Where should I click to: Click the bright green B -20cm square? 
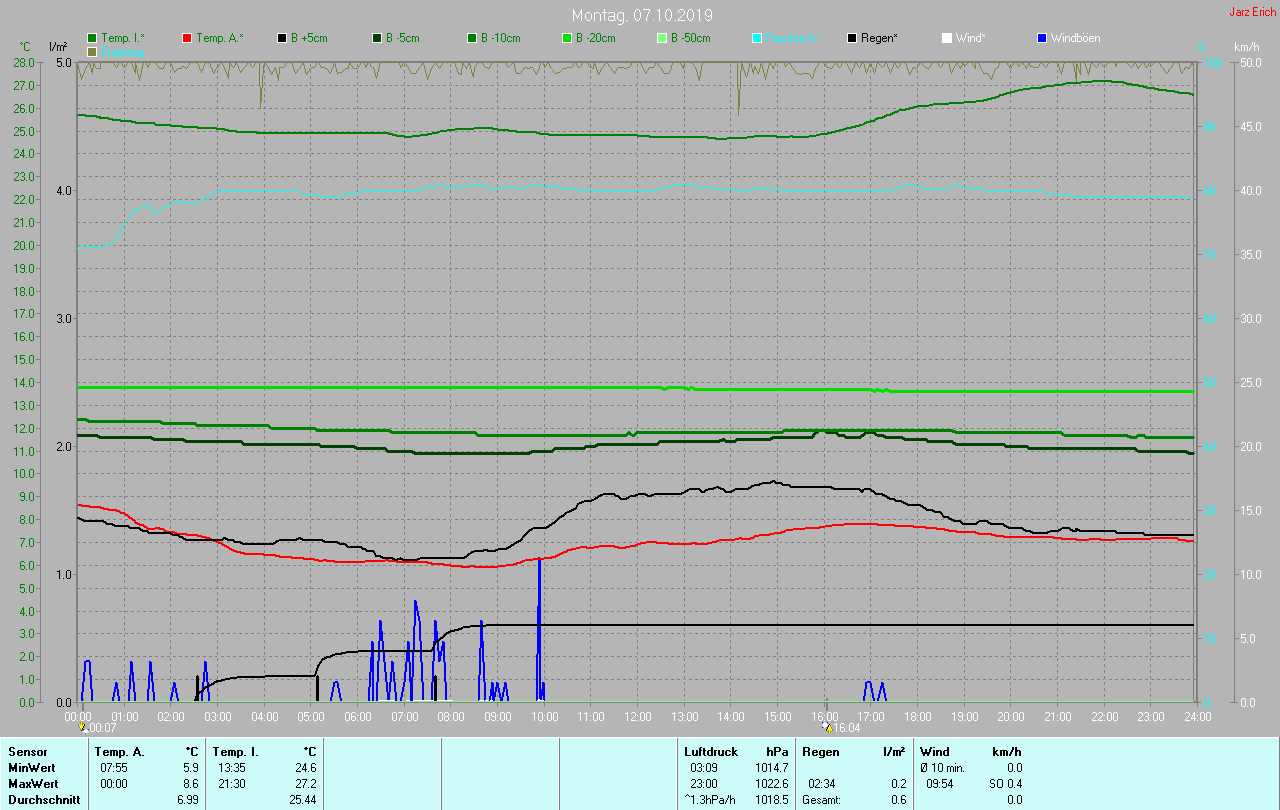coord(567,38)
